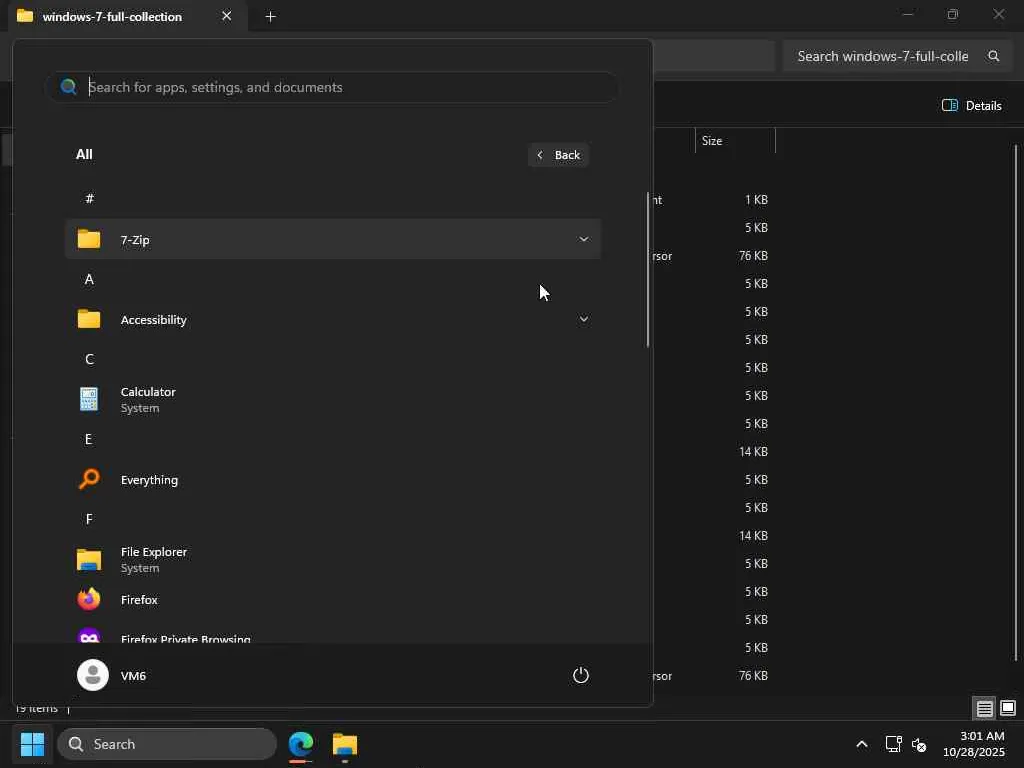Launch Calculator from the app list
This screenshot has width=1024, height=768.
[x=332, y=399]
